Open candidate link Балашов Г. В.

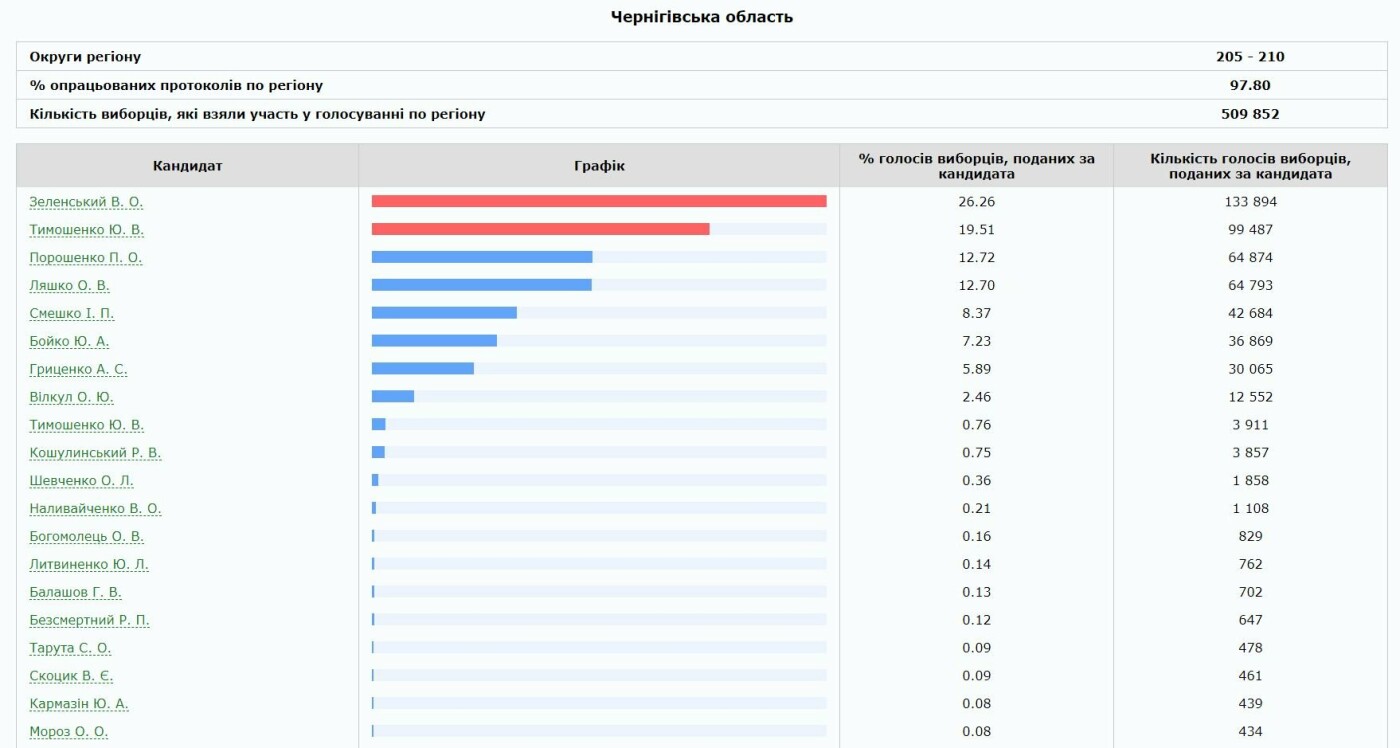click(75, 593)
